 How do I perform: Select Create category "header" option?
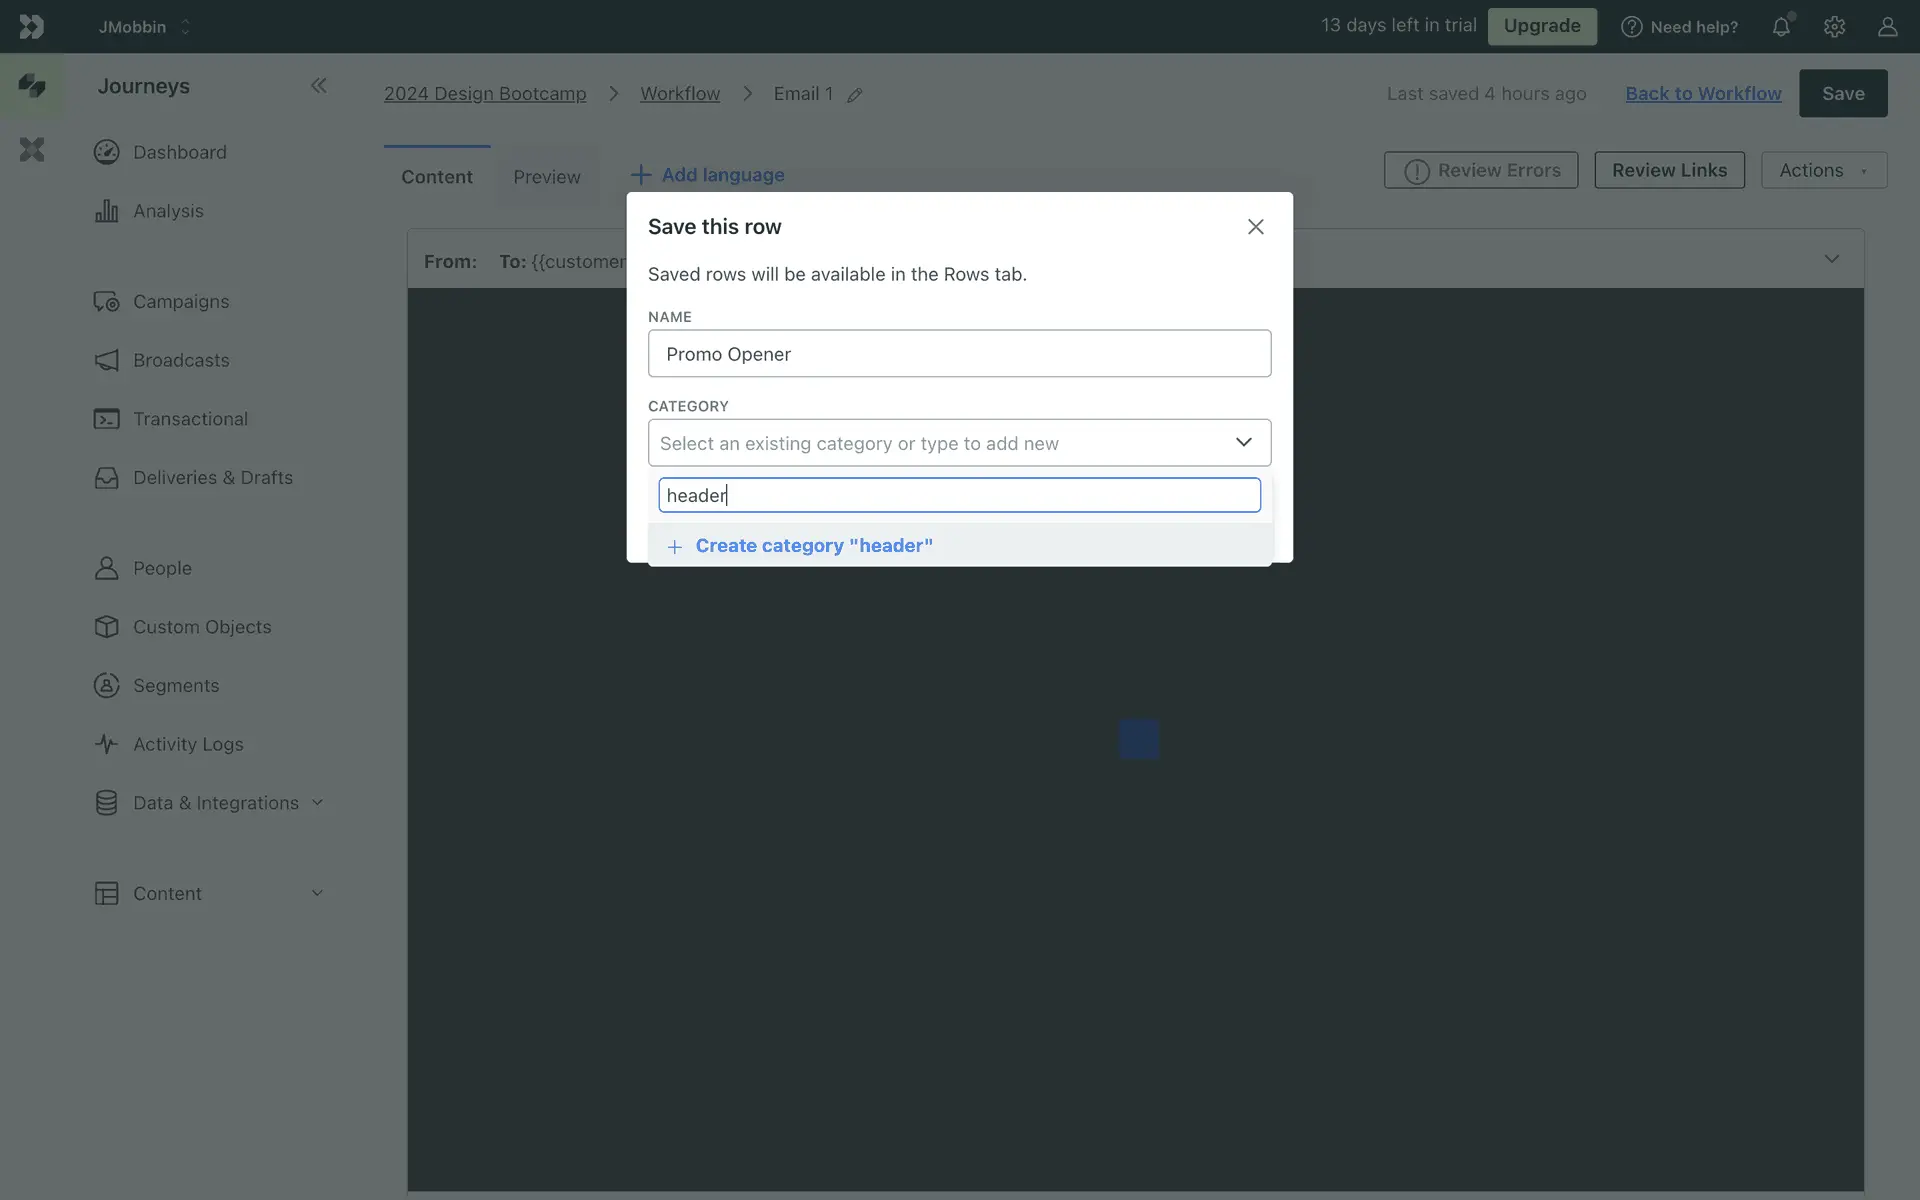(x=814, y=546)
